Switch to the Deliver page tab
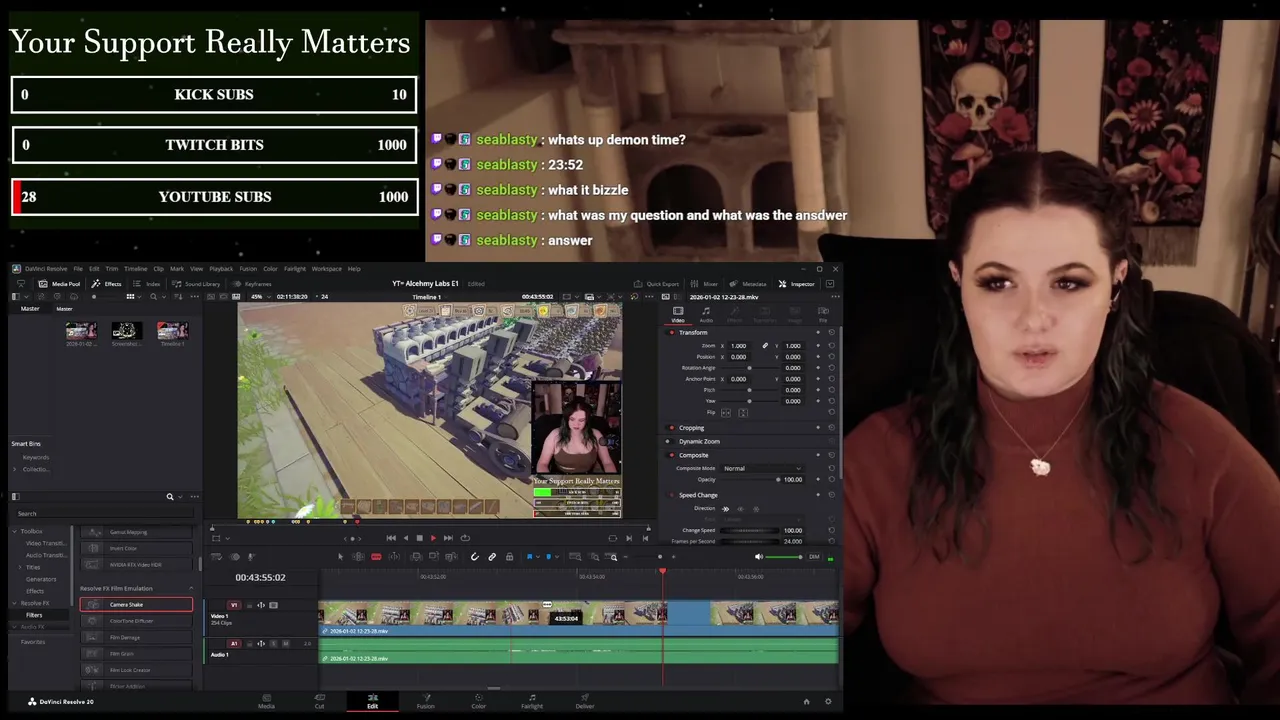 (585, 701)
